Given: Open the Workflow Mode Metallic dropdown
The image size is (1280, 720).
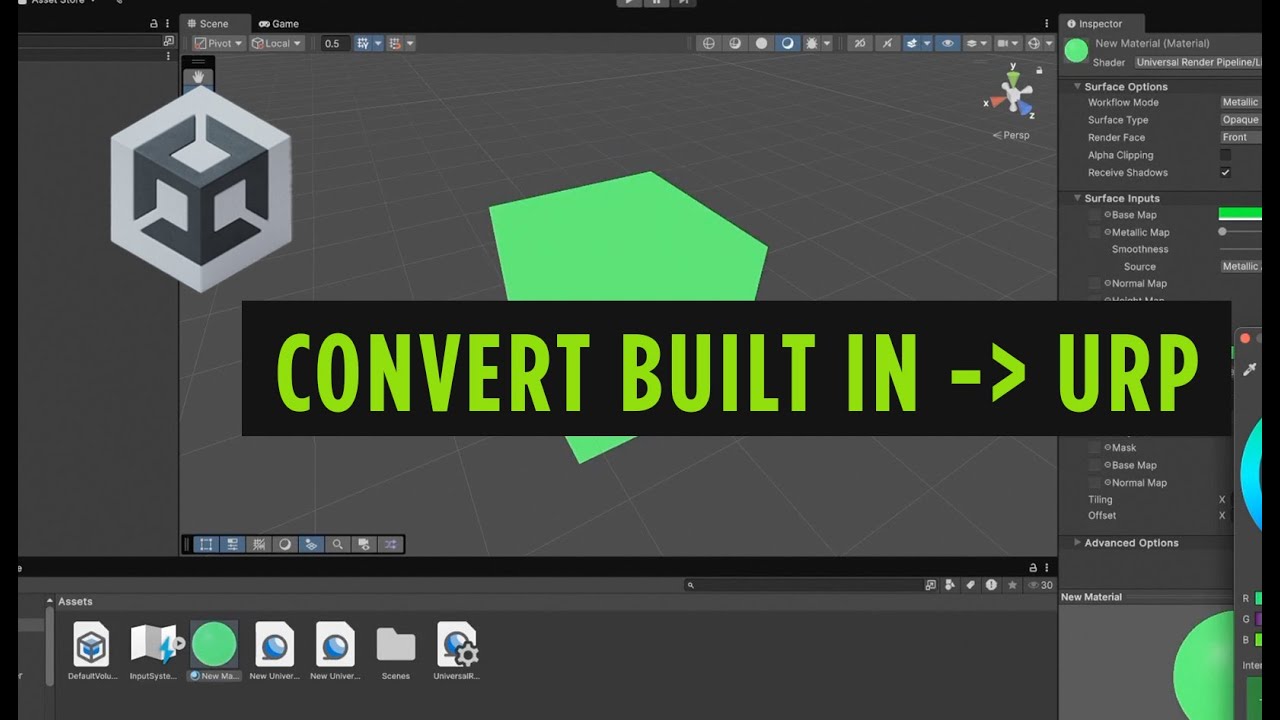Looking at the screenshot, I should [x=1240, y=102].
